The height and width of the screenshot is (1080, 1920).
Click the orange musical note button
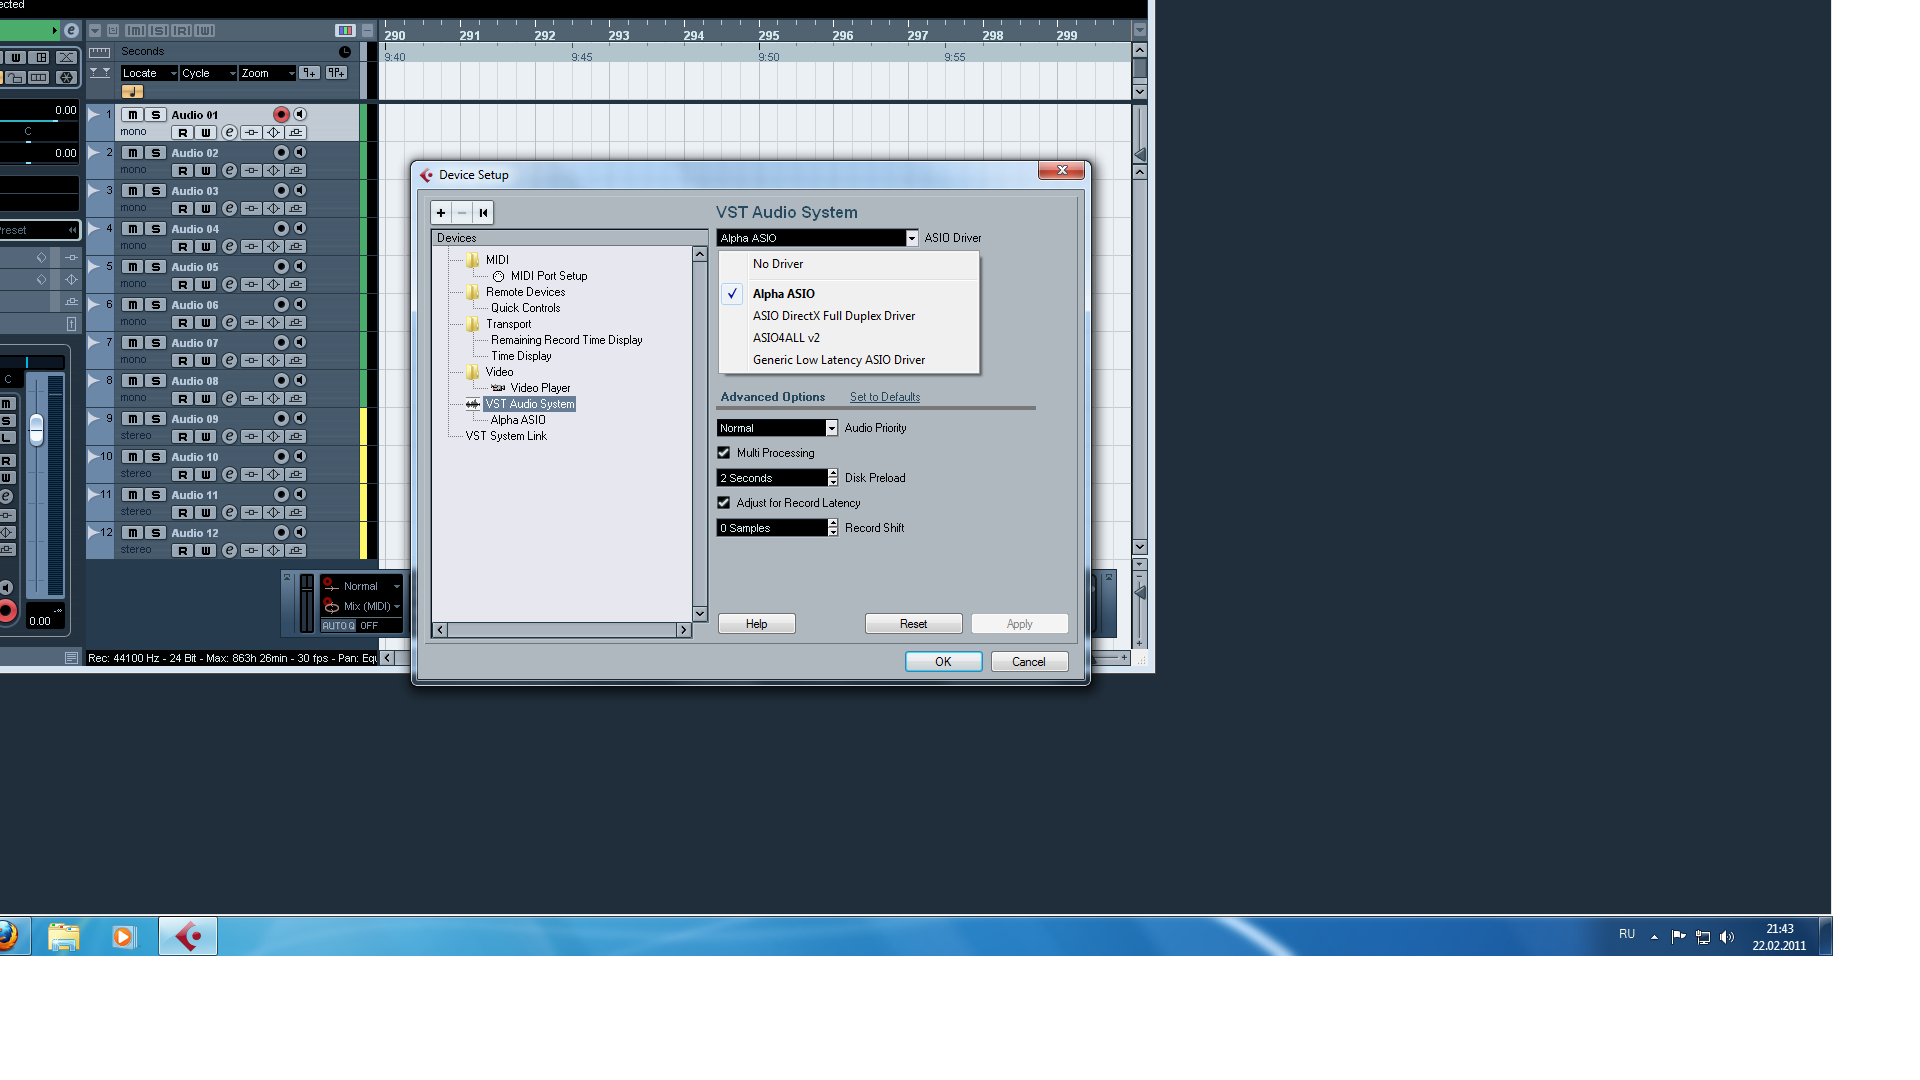(x=132, y=92)
